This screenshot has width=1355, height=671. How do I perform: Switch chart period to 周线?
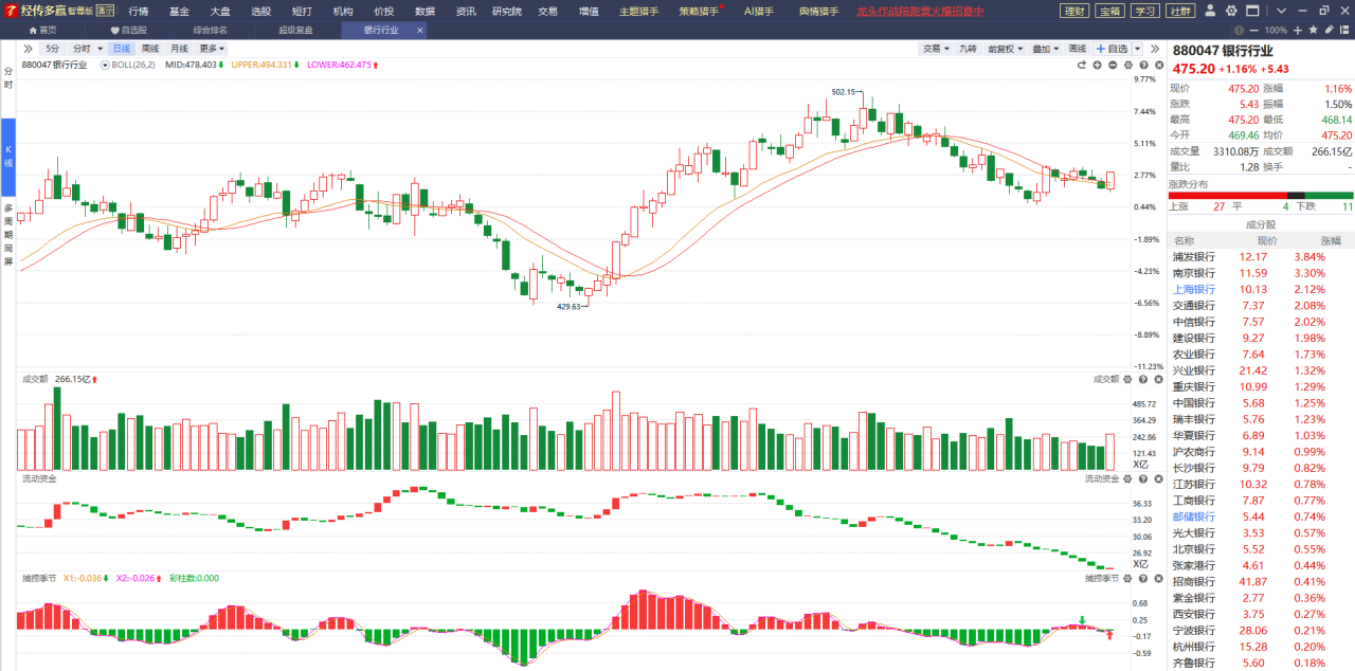[150, 48]
